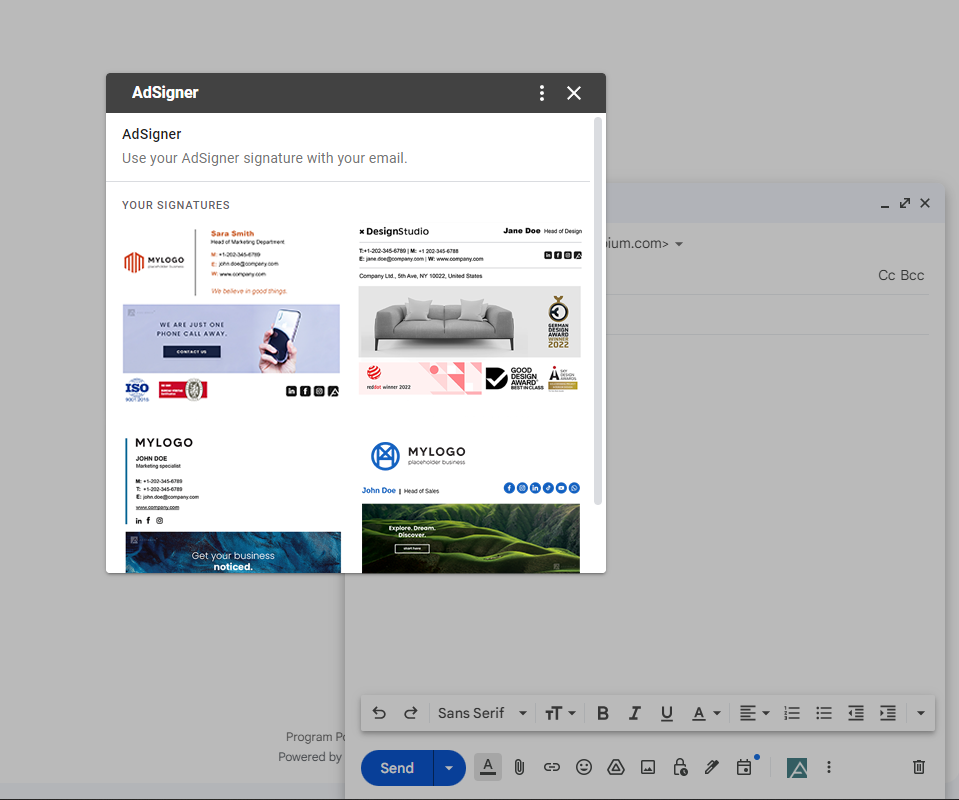Open the Sans Serif font dropdown

(482, 713)
